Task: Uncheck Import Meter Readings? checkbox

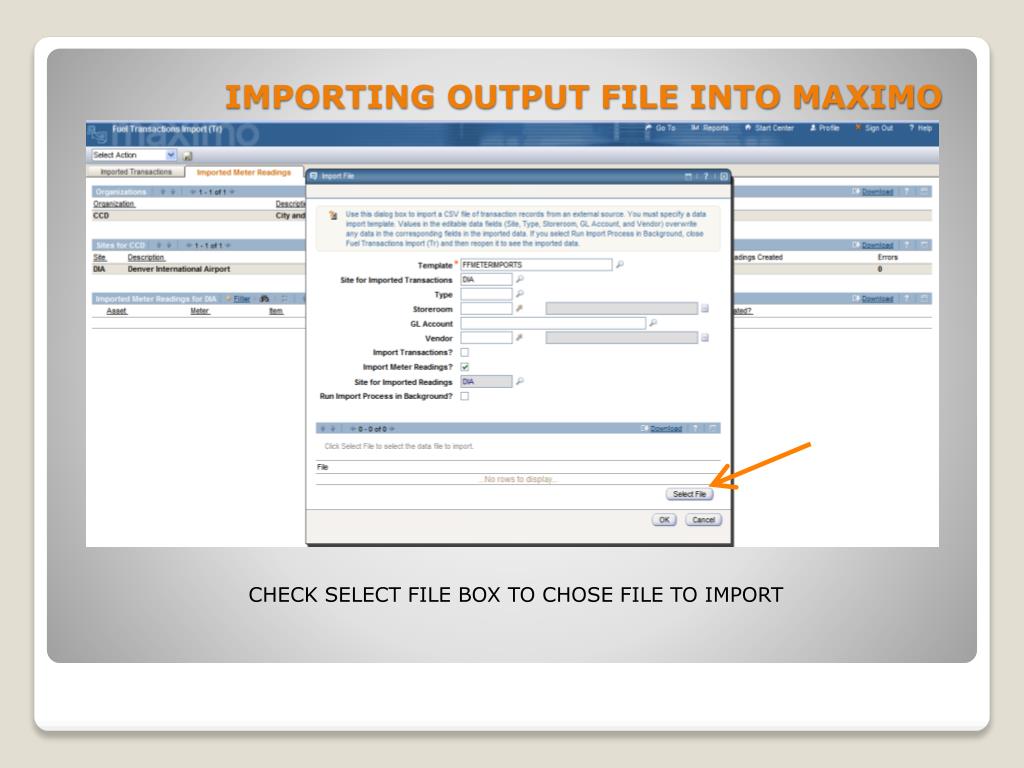Action: [x=464, y=367]
